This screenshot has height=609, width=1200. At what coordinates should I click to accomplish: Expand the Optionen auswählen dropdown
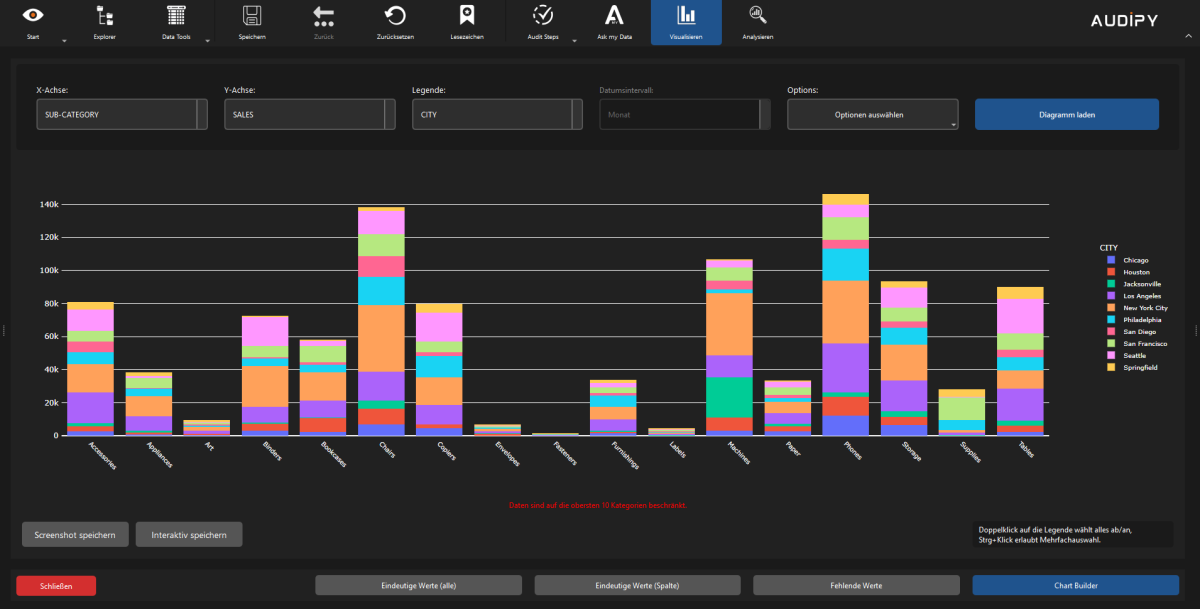[872, 115]
